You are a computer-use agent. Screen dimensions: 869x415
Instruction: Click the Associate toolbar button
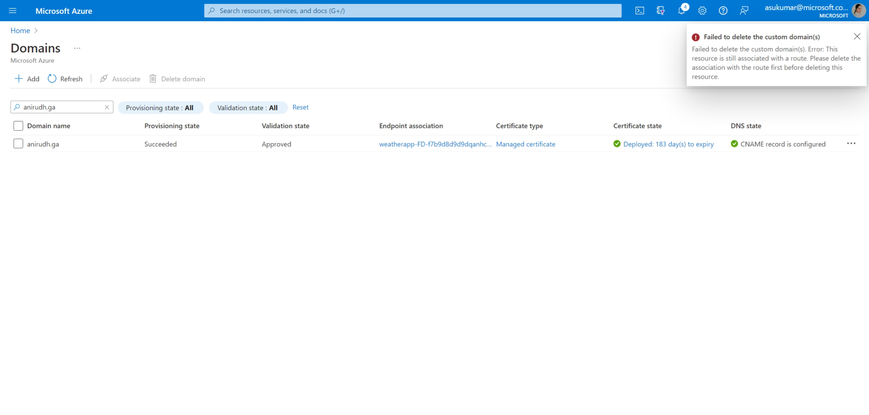point(120,79)
